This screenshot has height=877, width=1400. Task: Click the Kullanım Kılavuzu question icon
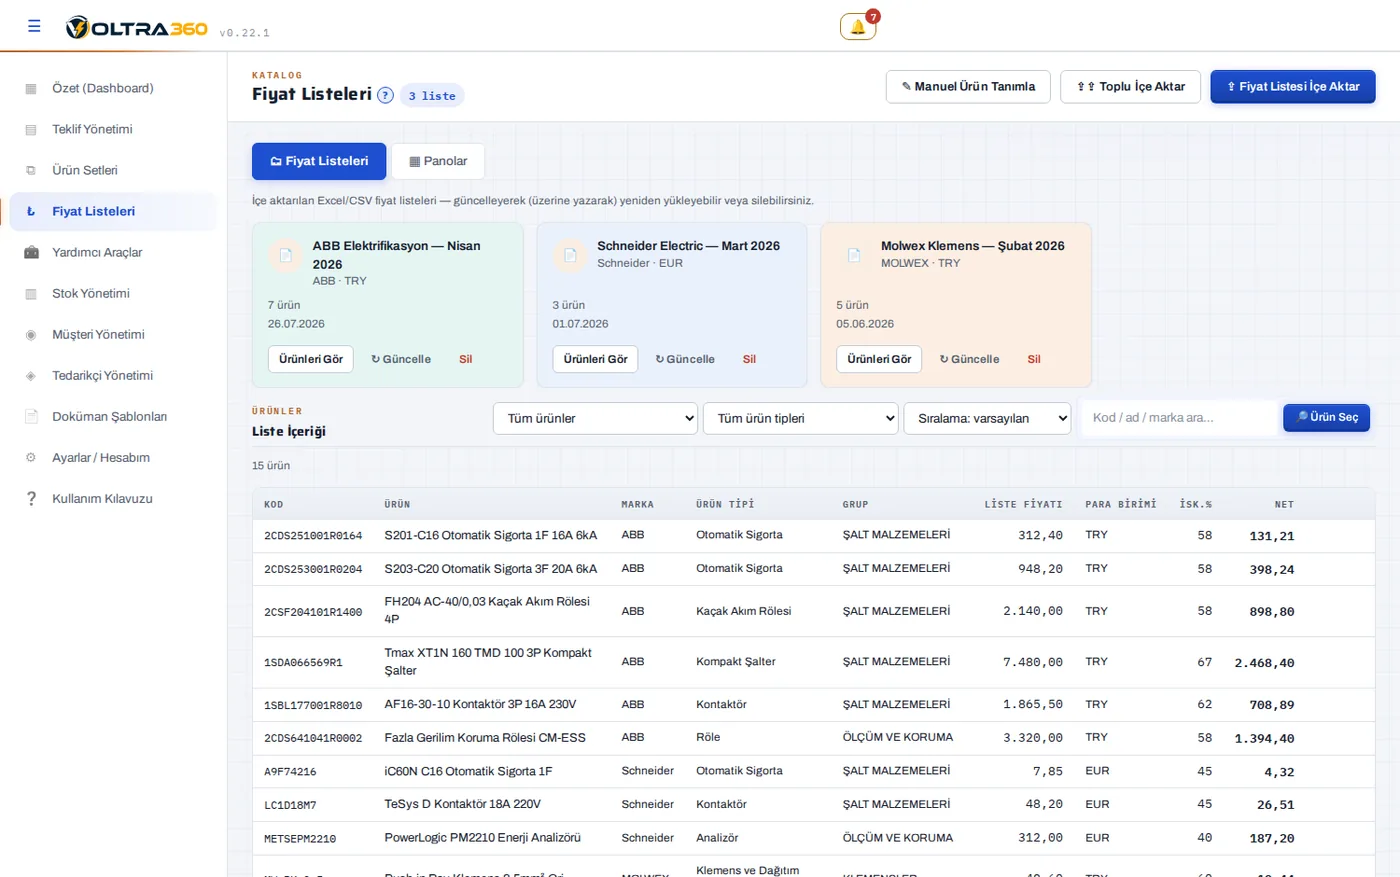(31, 499)
